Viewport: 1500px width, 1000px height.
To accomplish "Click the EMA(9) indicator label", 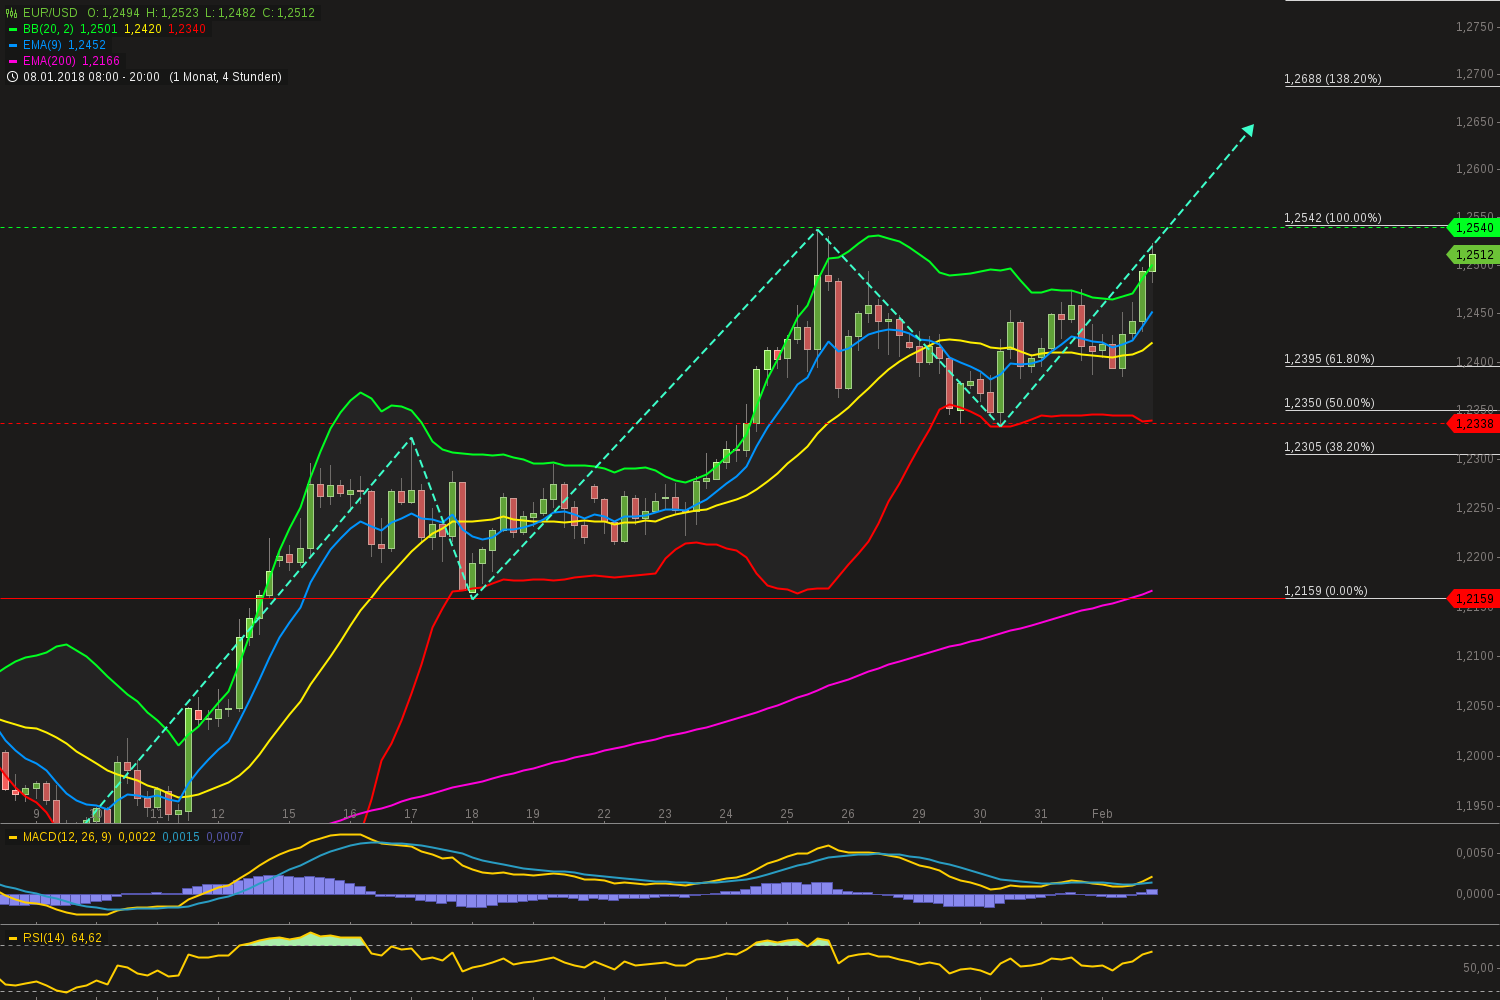I will click(43, 45).
